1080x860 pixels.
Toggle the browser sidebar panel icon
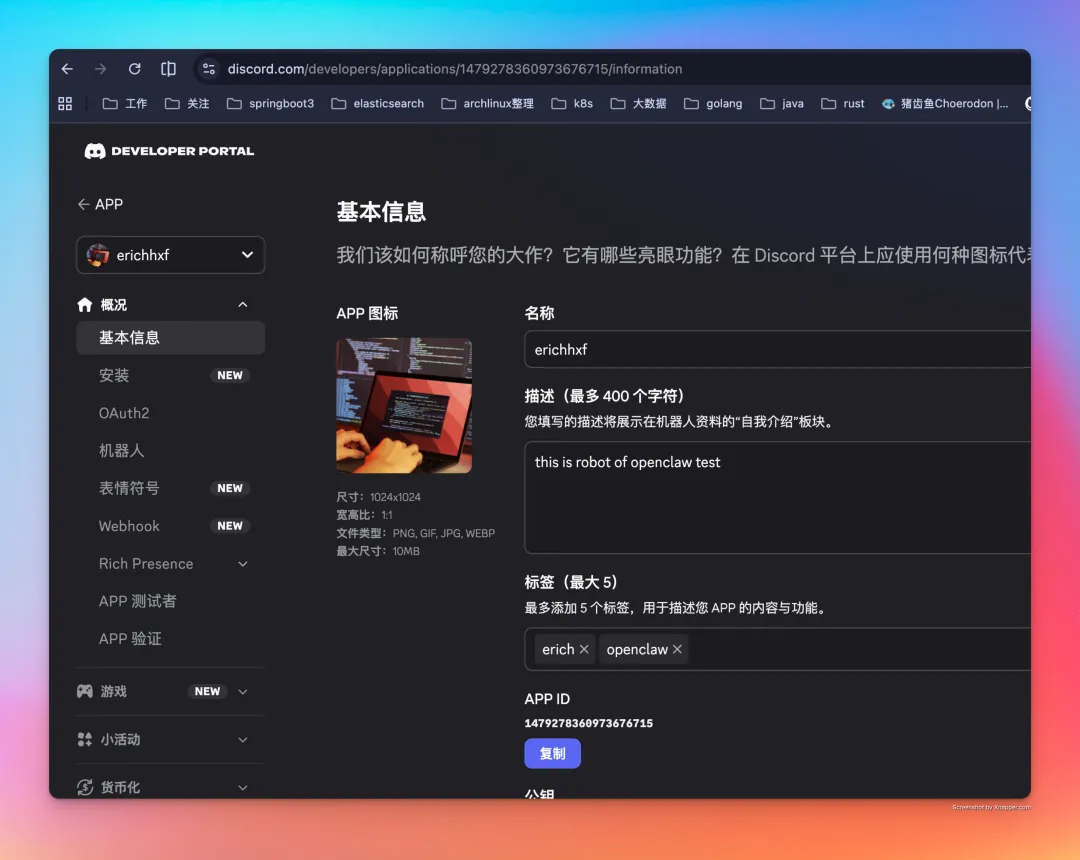(168, 69)
